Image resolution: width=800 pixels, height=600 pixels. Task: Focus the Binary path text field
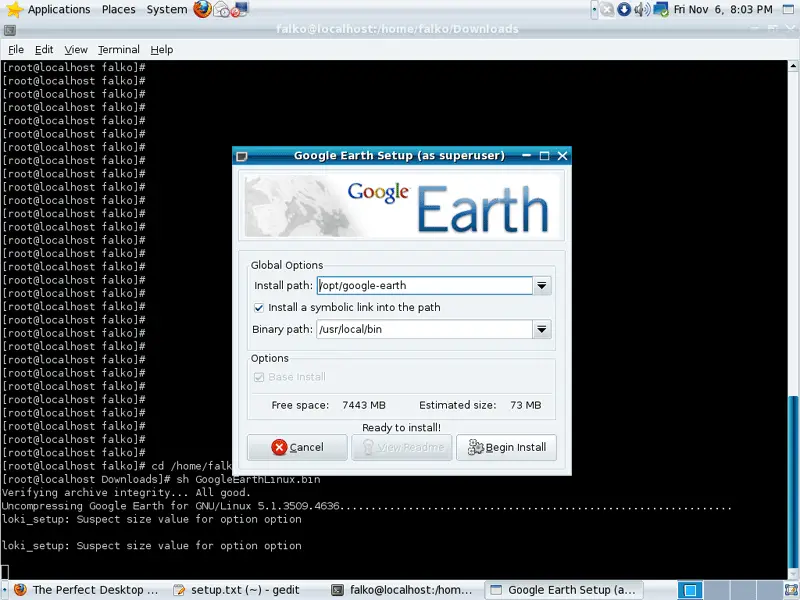(x=424, y=330)
